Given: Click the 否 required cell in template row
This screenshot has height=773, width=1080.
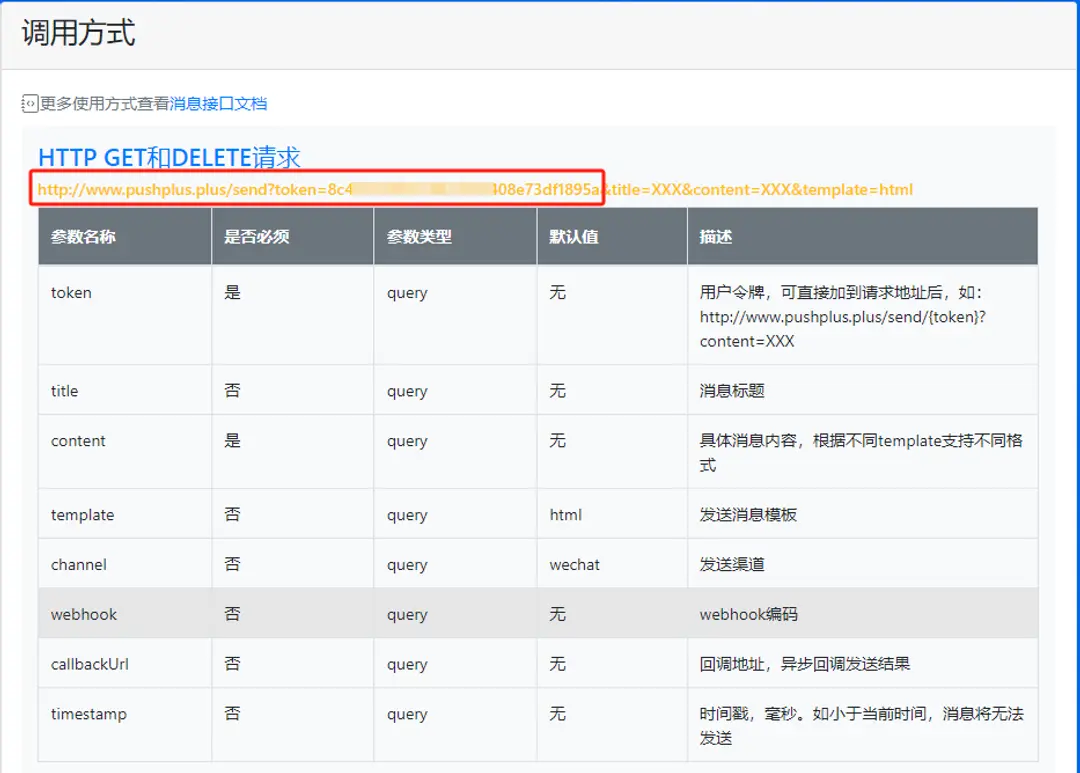Looking at the screenshot, I should point(293,514).
